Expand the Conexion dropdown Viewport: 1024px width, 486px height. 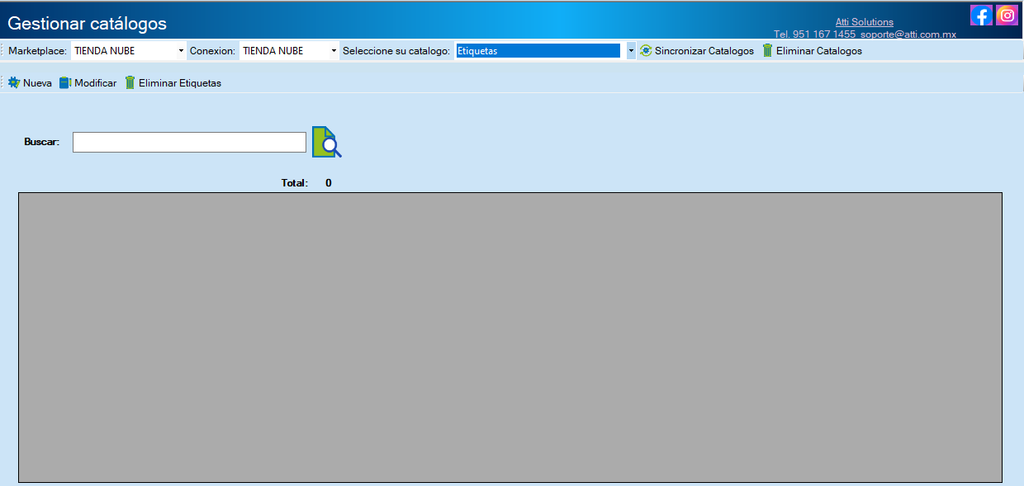[x=334, y=50]
